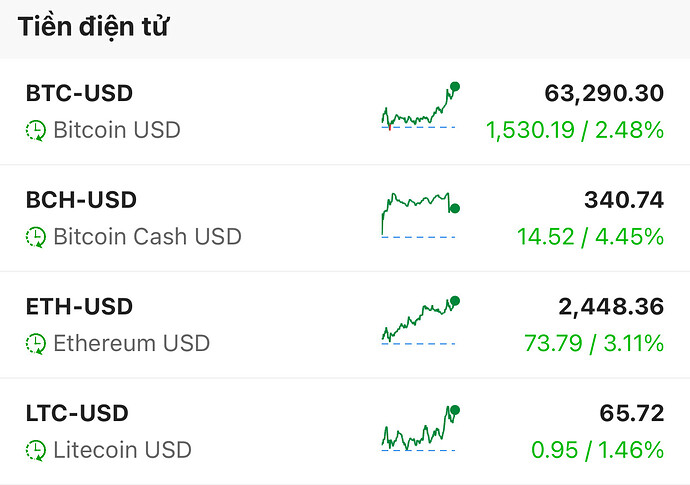Tap the Tiền điện tử section header
The image size is (690, 485).
(x=92, y=28)
